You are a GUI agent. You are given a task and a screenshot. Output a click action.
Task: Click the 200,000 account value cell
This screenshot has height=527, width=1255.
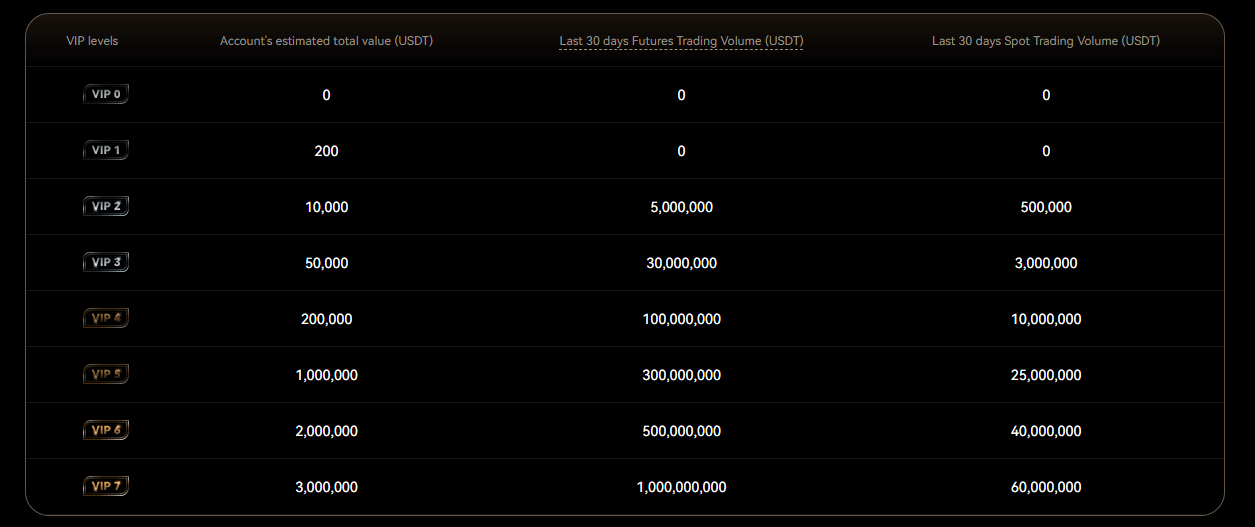(326, 319)
